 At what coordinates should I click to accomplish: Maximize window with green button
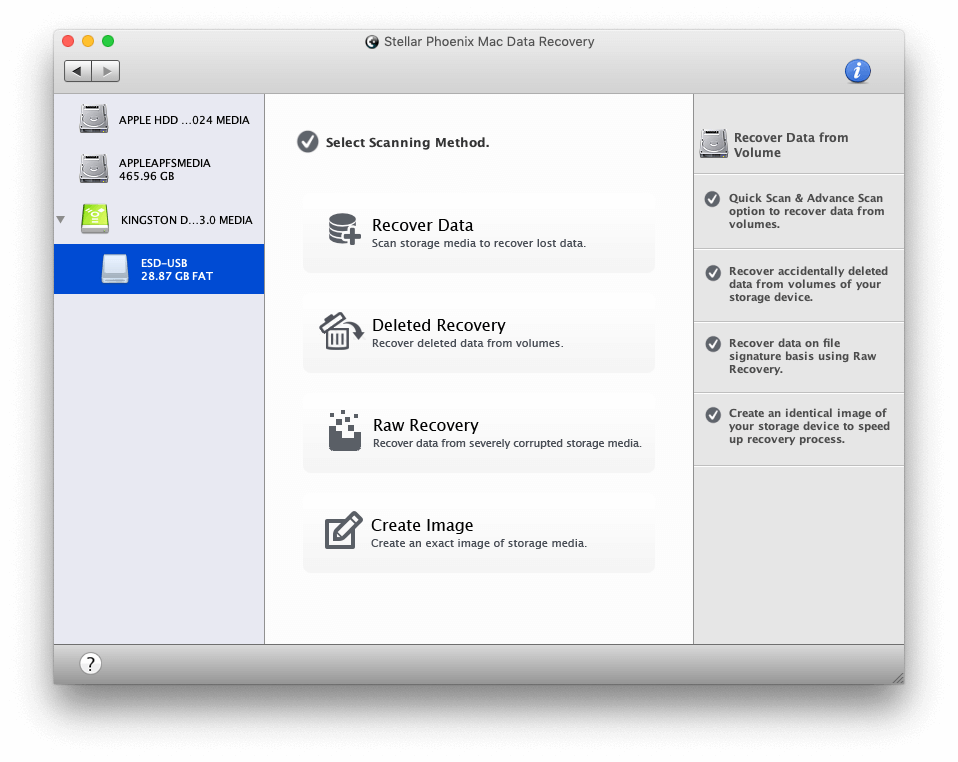[x=108, y=41]
